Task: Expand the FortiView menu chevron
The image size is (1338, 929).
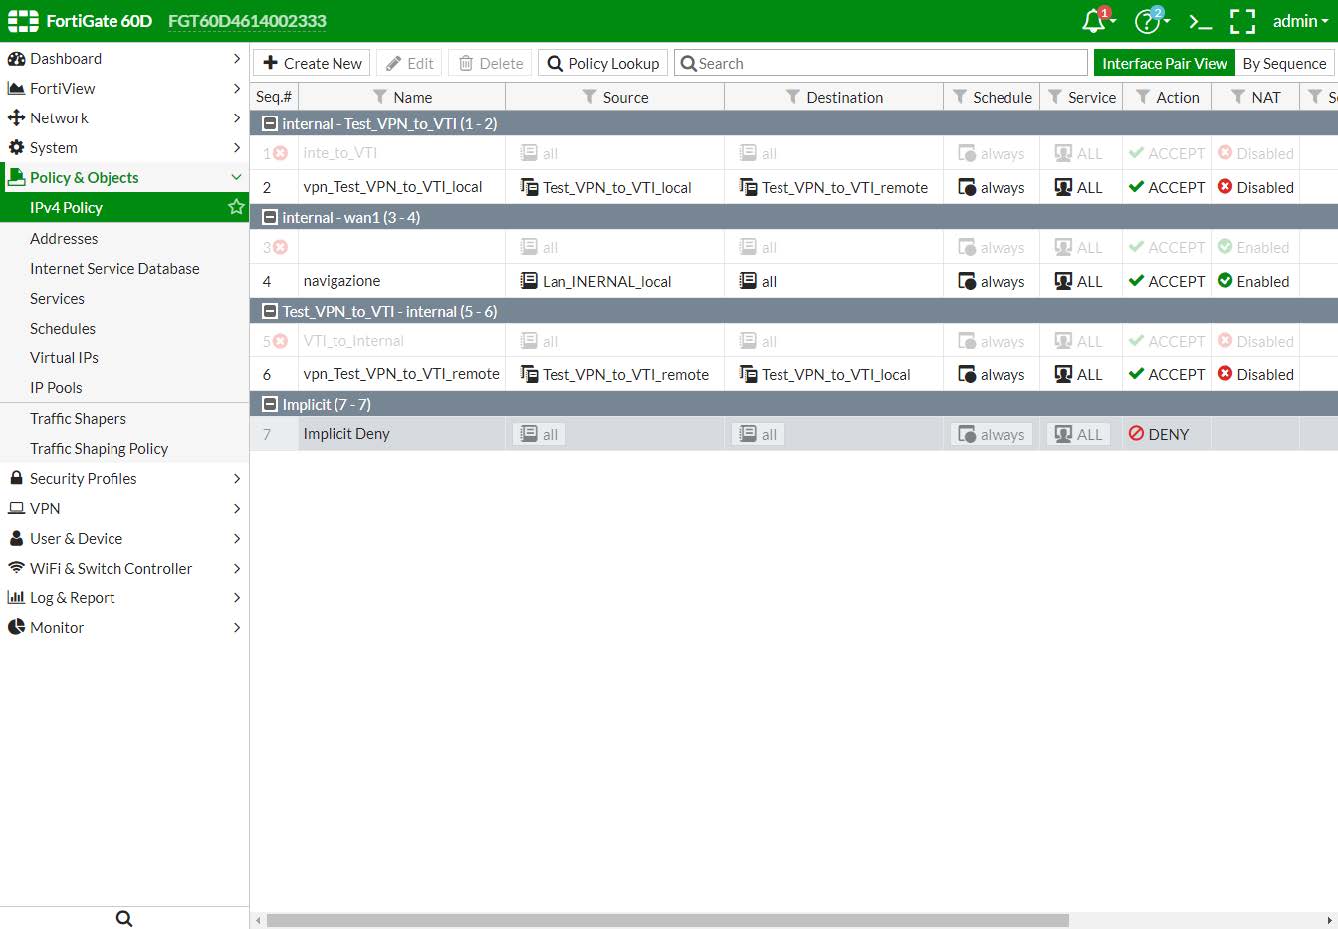Action: [x=237, y=88]
